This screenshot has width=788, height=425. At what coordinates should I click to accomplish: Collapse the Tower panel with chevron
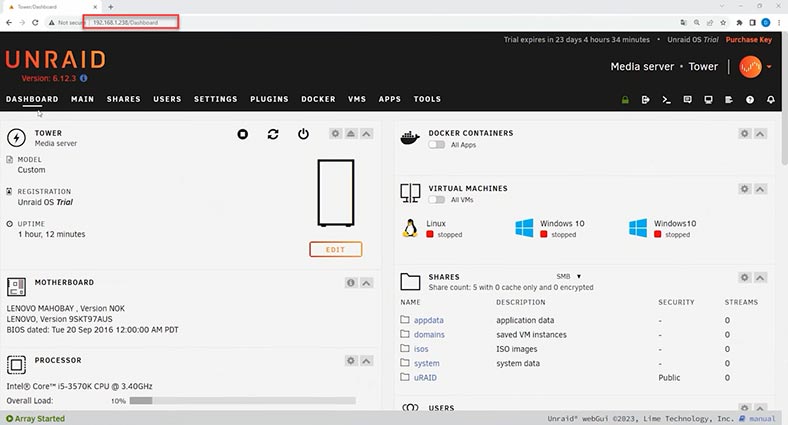point(366,134)
